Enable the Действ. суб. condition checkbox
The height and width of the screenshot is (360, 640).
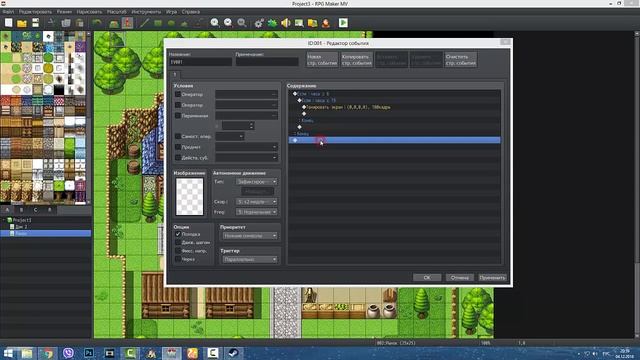(178, 157)
